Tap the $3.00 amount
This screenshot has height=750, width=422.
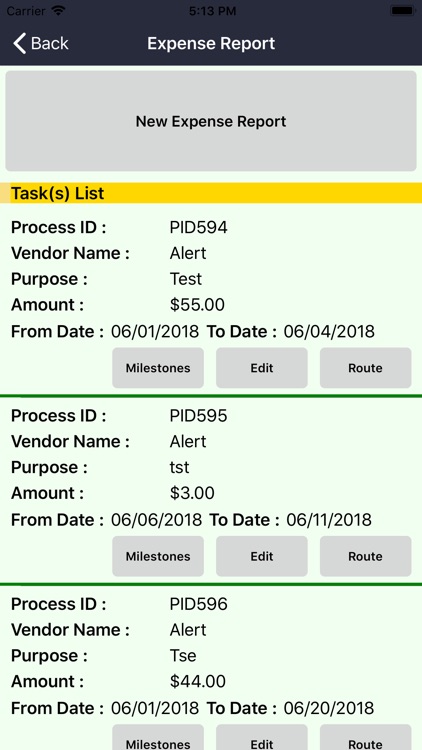click(x=192, y=494)
